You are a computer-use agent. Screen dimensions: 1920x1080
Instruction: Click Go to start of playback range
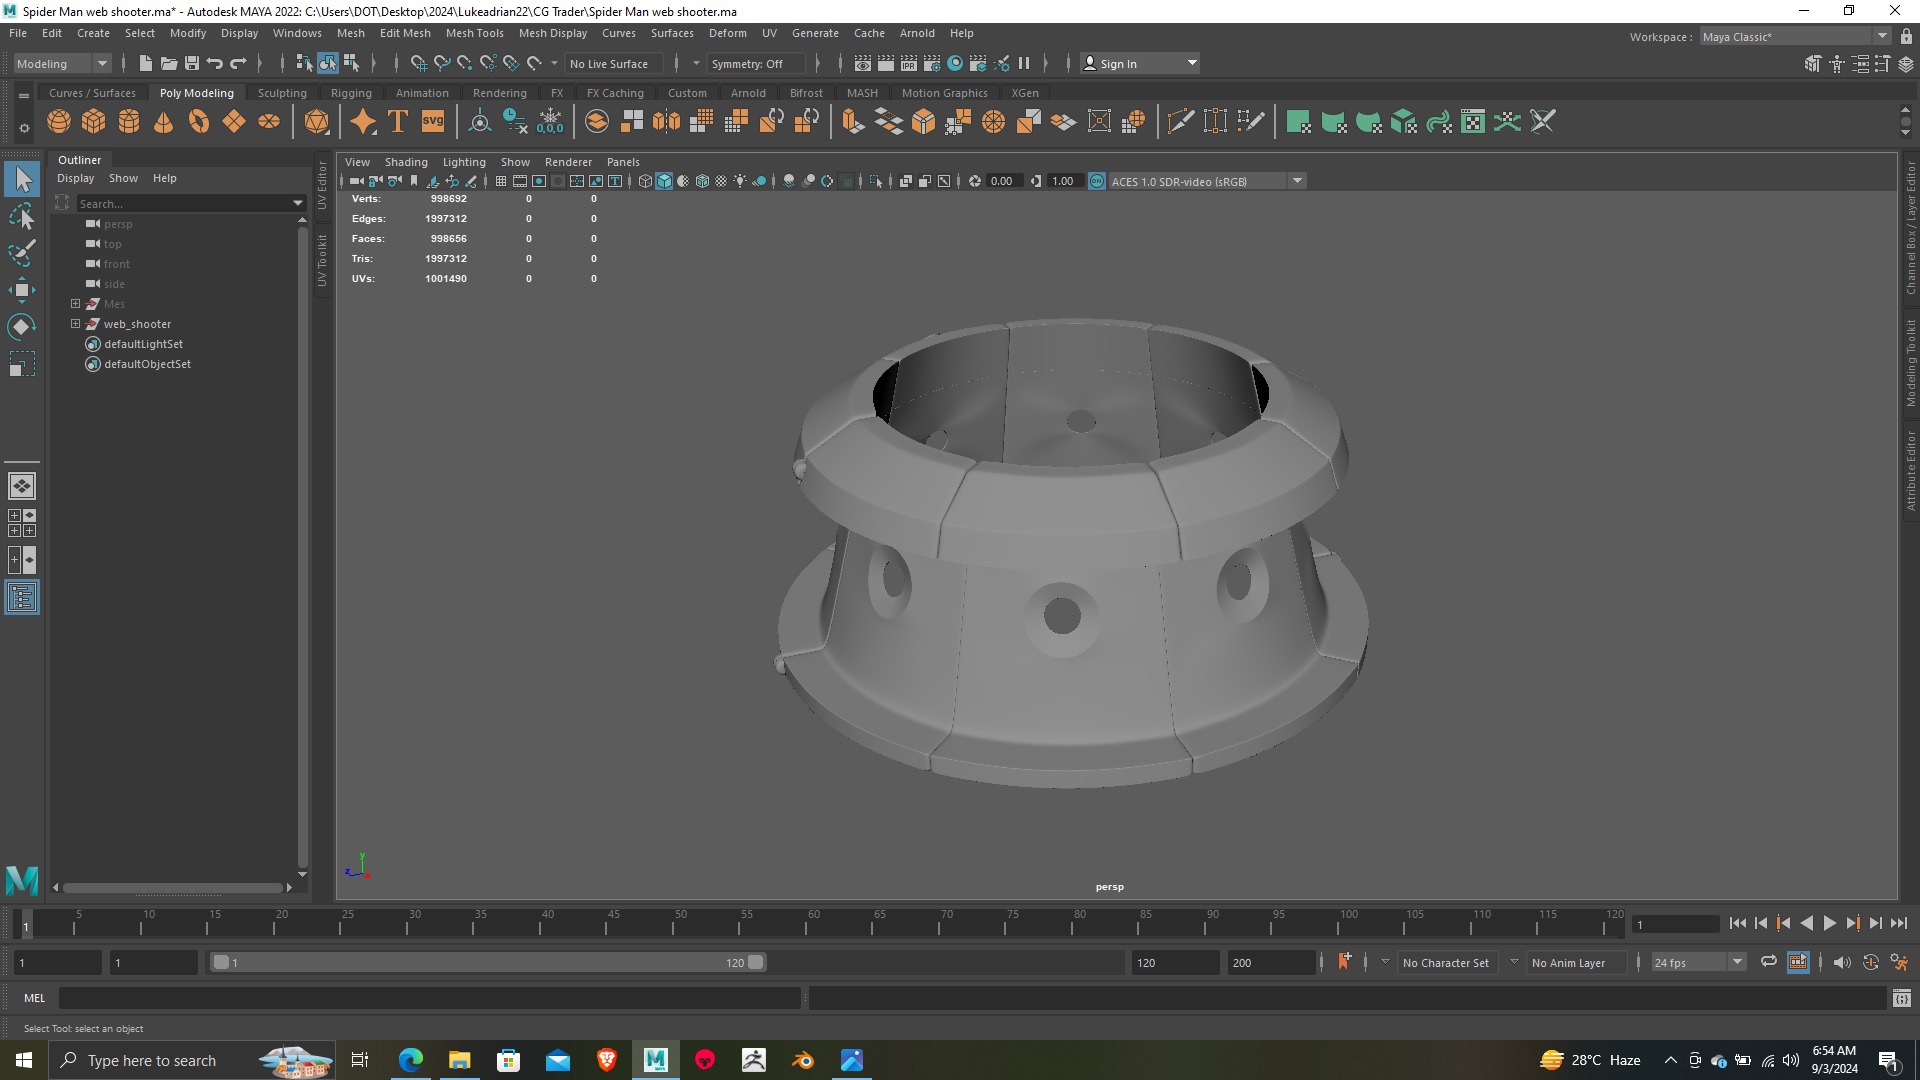click(1738, 924)
